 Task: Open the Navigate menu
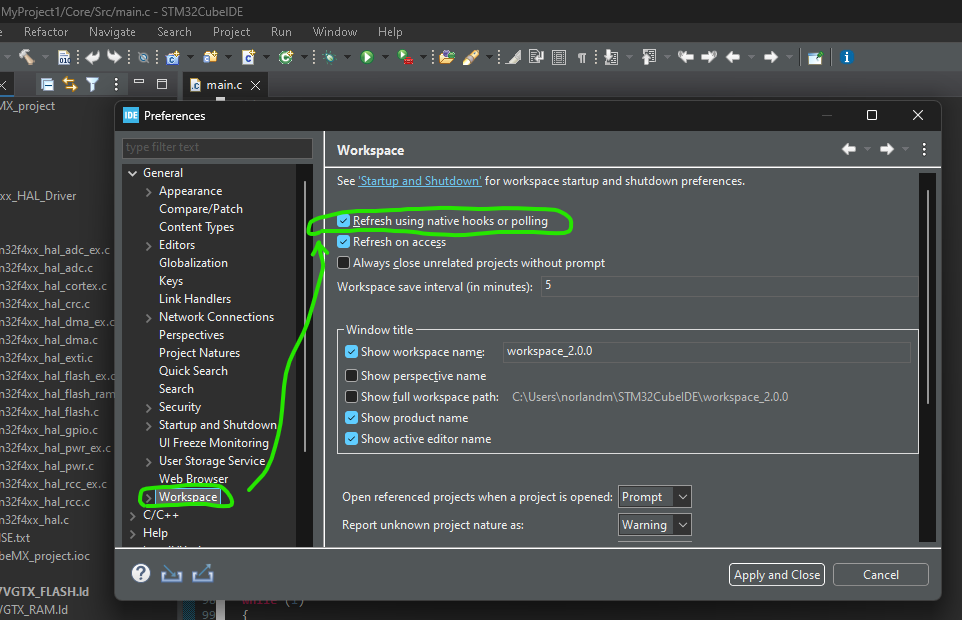(112, 32)
